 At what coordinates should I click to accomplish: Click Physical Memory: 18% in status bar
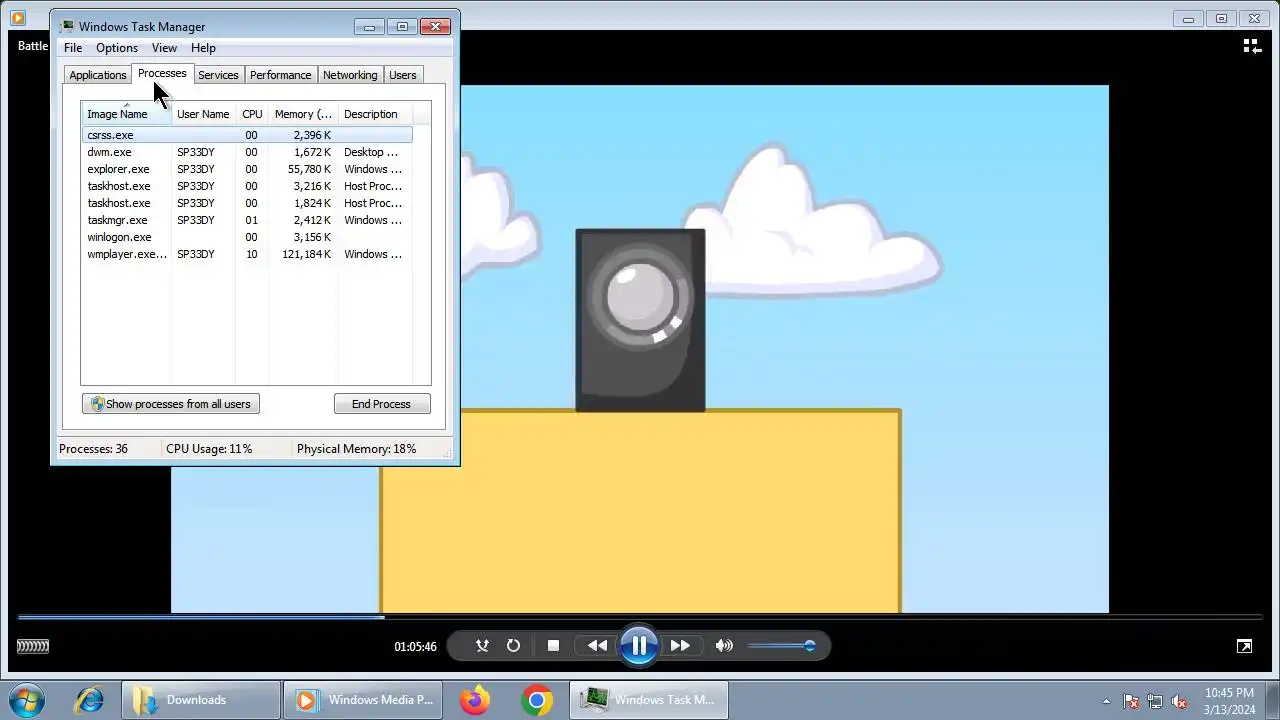(356, 449)
